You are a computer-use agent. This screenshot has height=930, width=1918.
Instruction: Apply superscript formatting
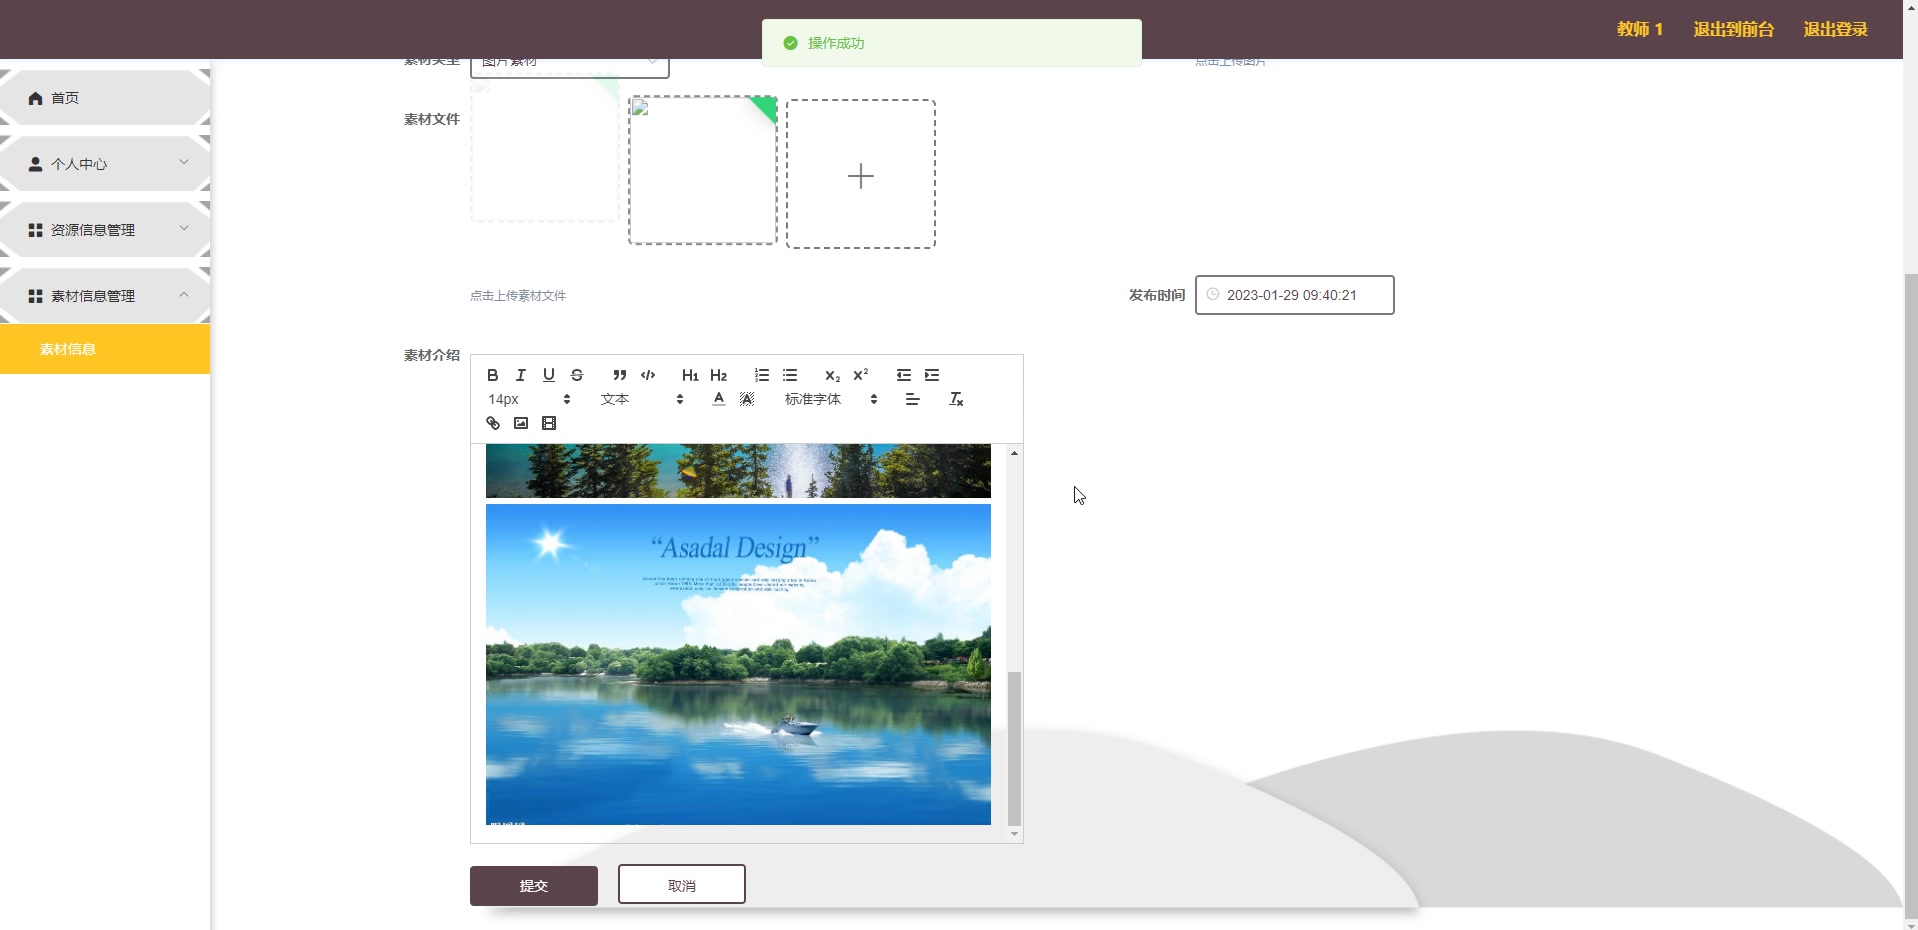861,375
